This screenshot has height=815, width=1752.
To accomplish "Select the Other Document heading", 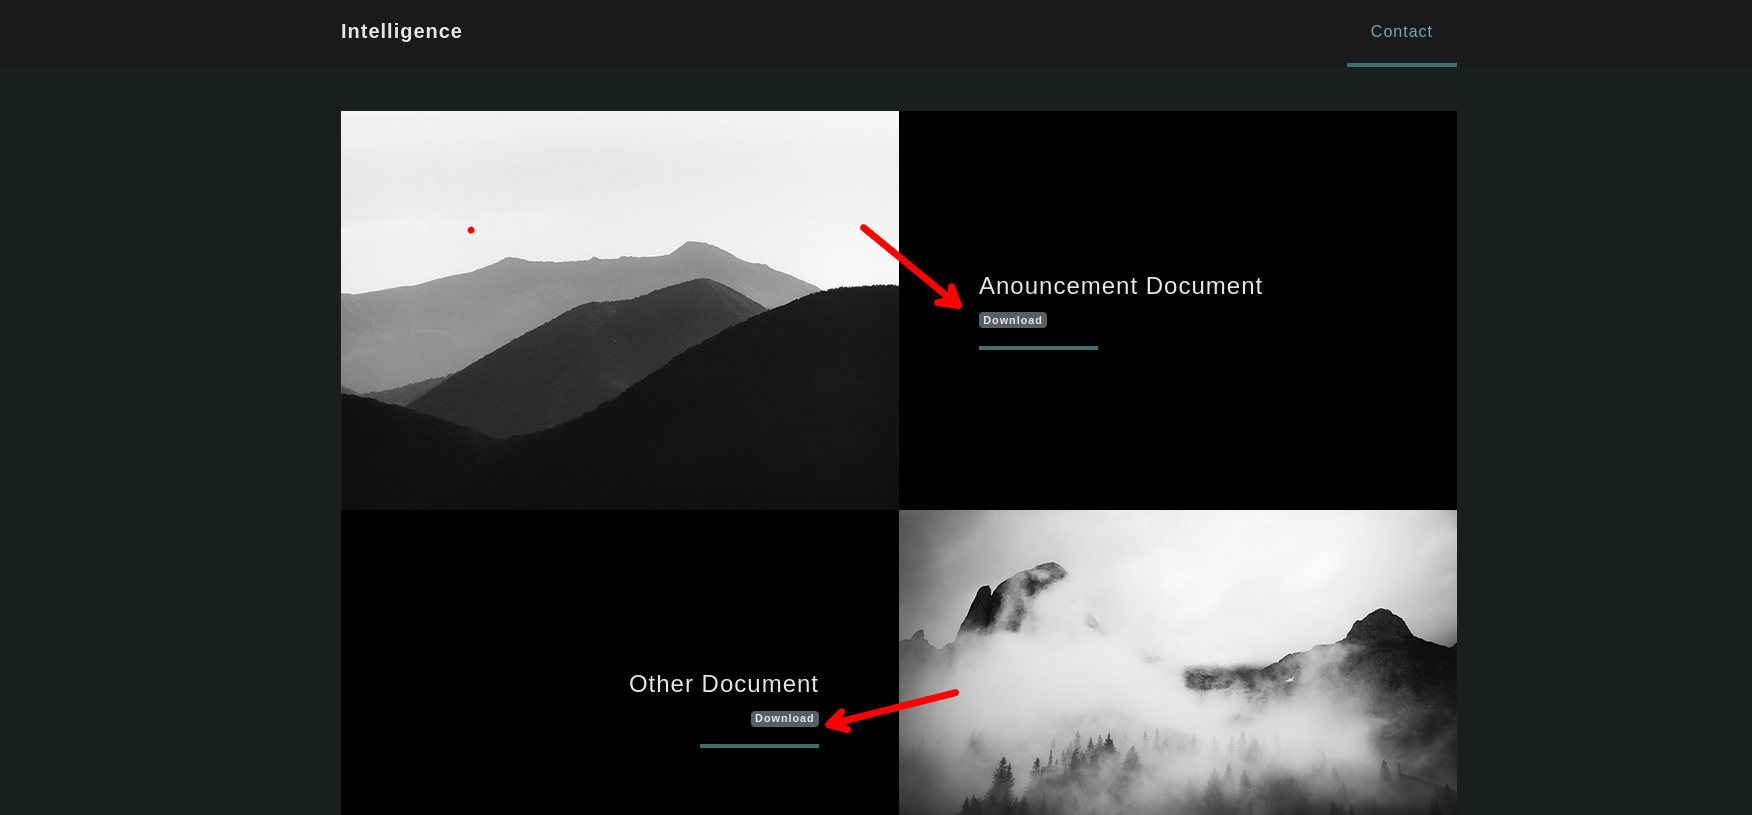I will point(723,684).
